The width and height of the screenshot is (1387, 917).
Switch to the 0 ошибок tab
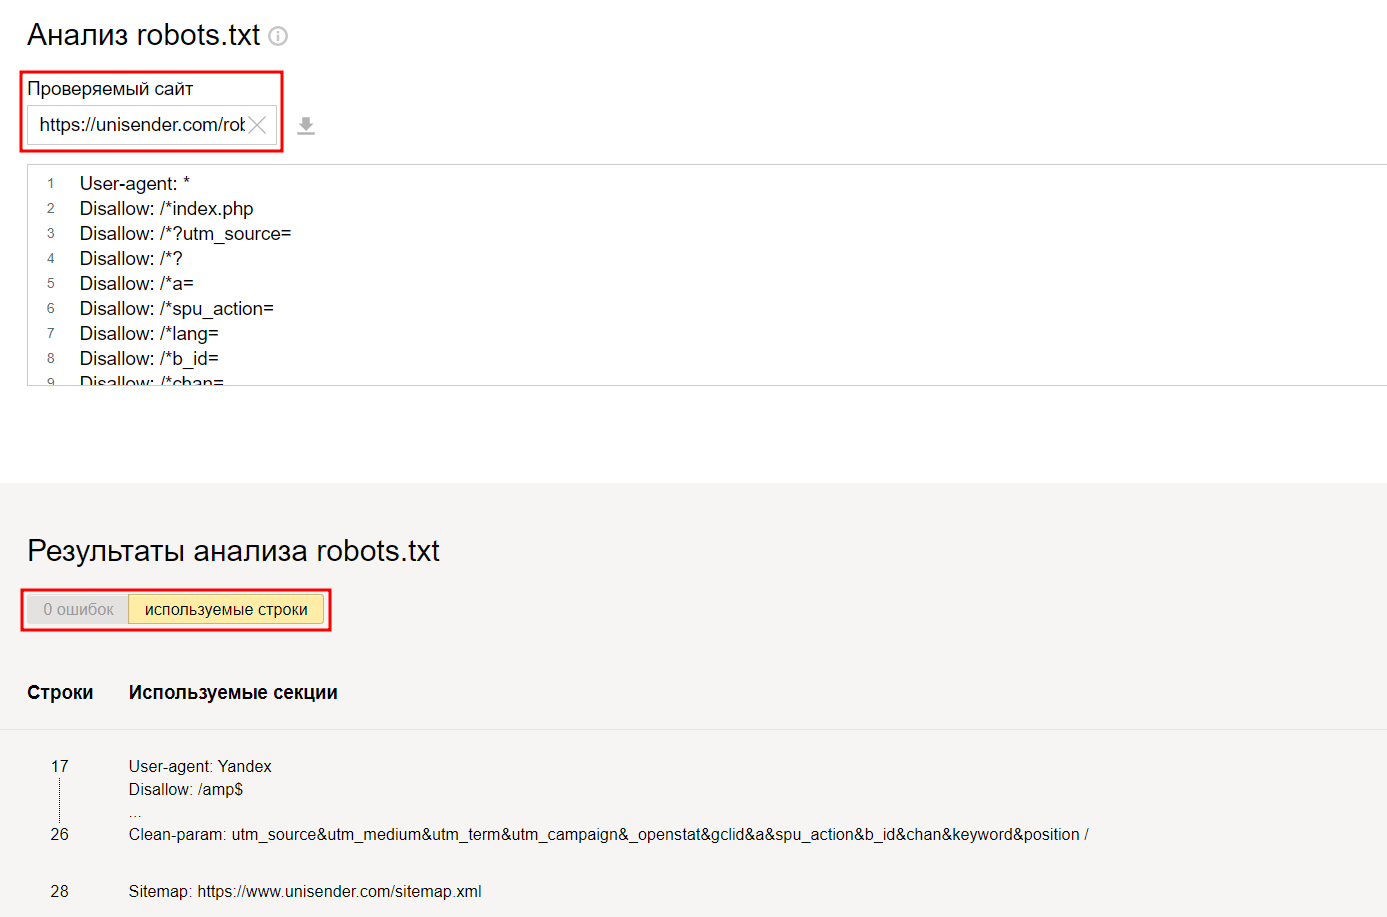tap(78, 609)
